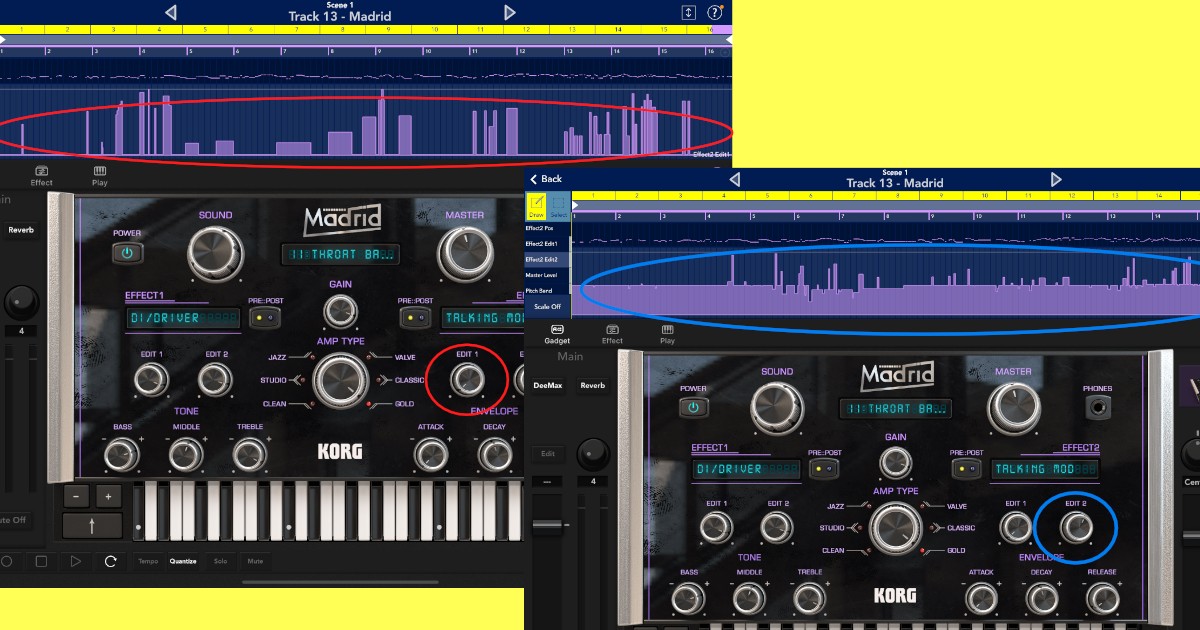This screenshot has width=1200, height=630.
Task: Toggle Mute for the track
Action: click(255, 561)
